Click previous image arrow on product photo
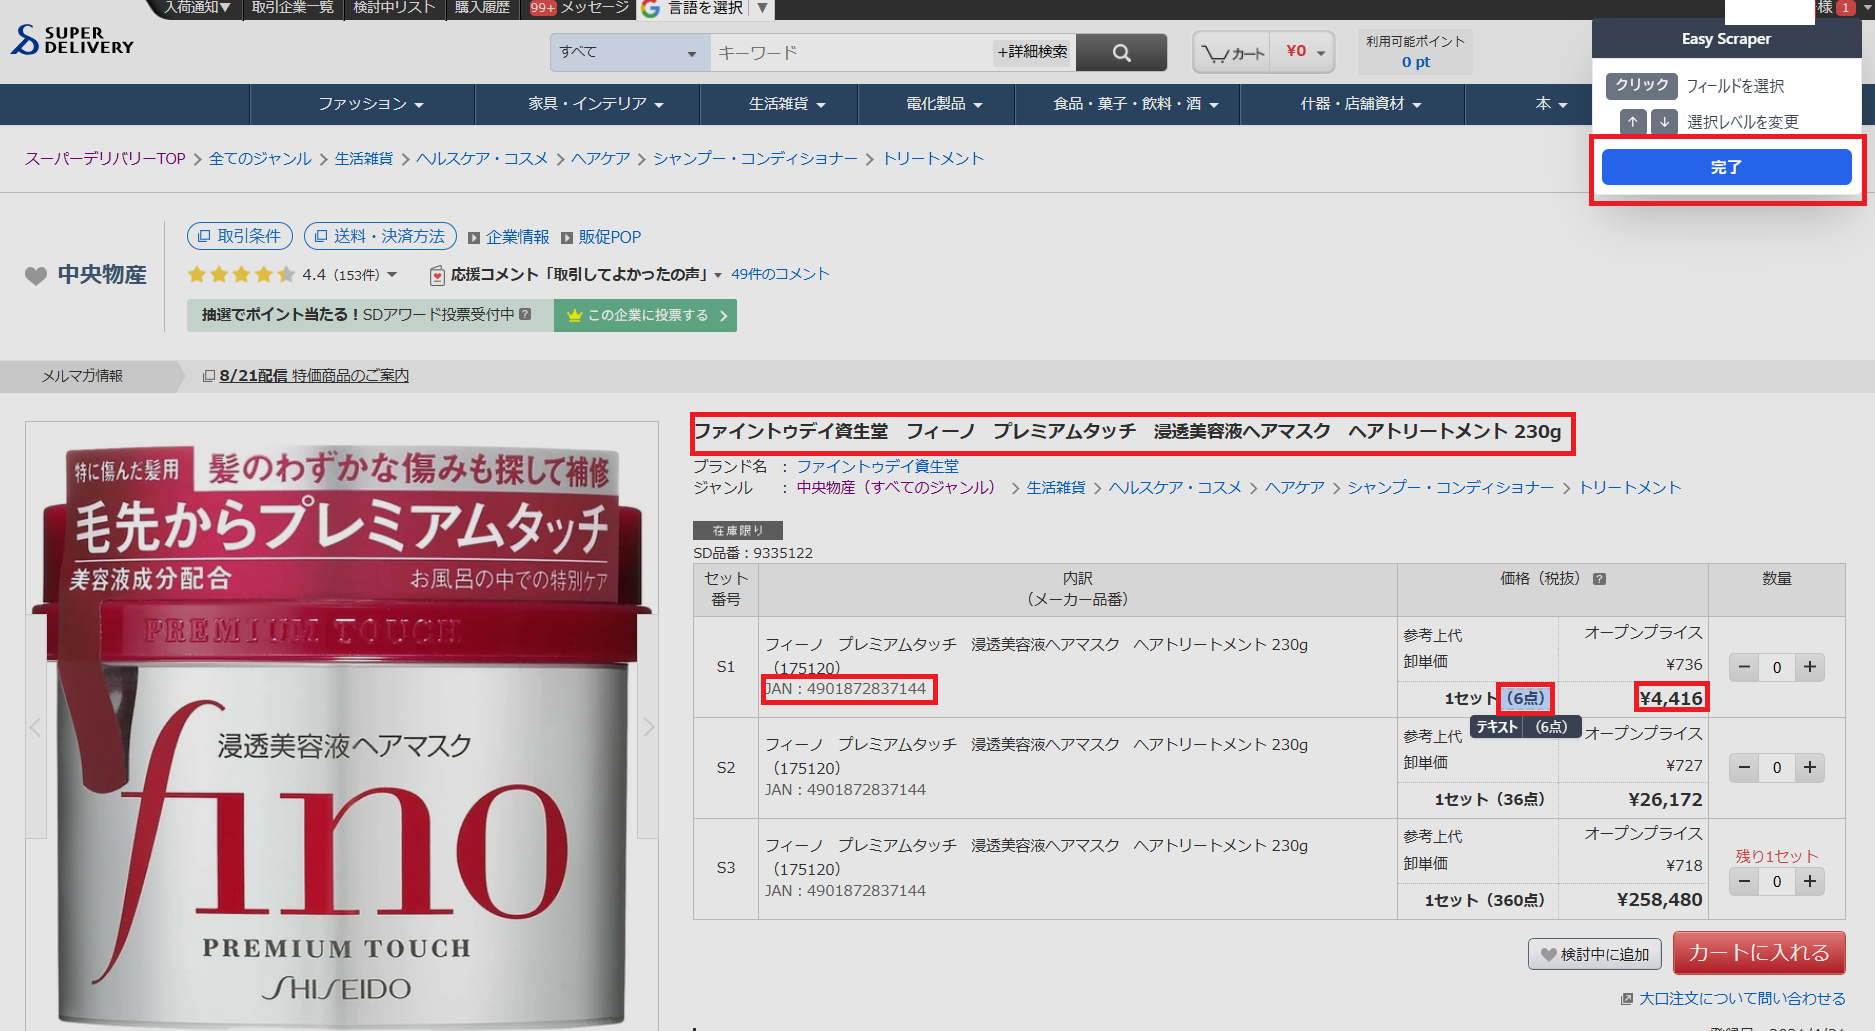Screen dimensions: 1875x1031 coord(35,727)
